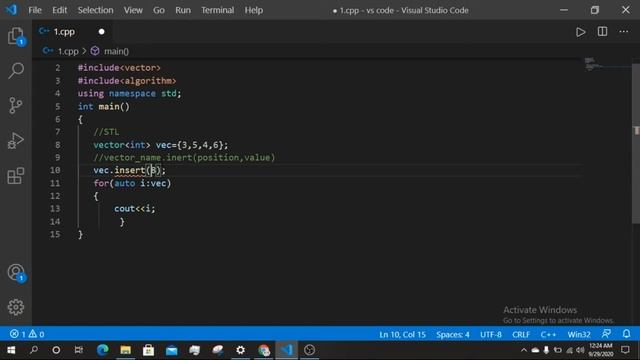Show errors and warnings in Problems panel

[27, 334]
